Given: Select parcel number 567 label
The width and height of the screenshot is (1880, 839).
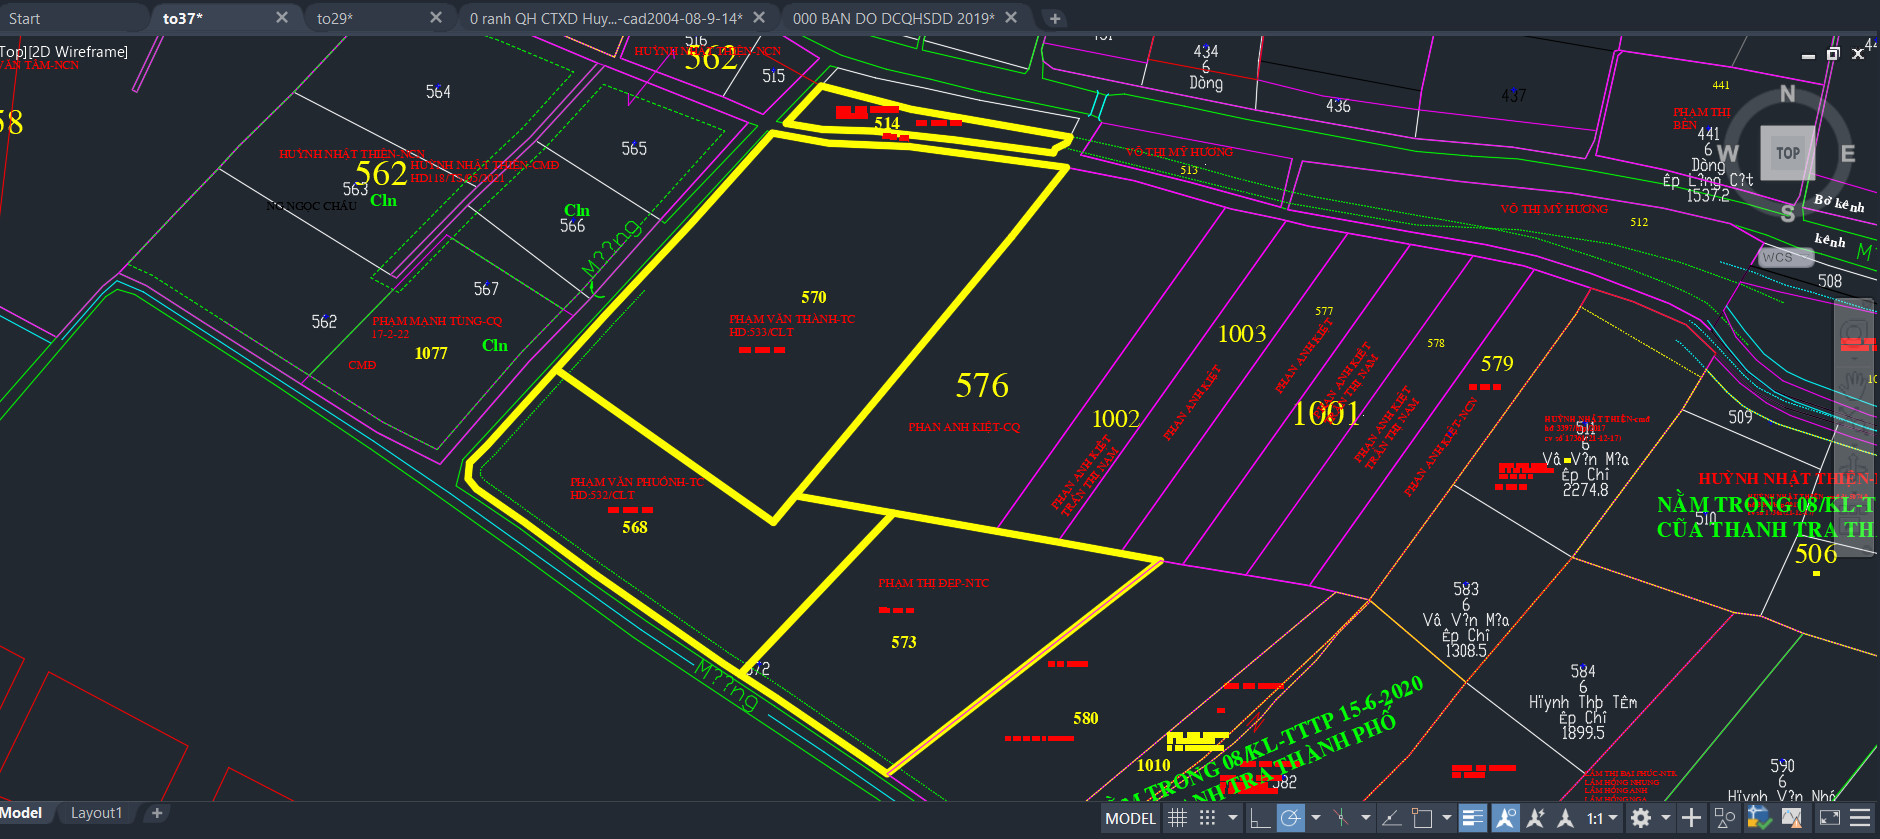Looking at the screenshot, I should pos(486,289).
